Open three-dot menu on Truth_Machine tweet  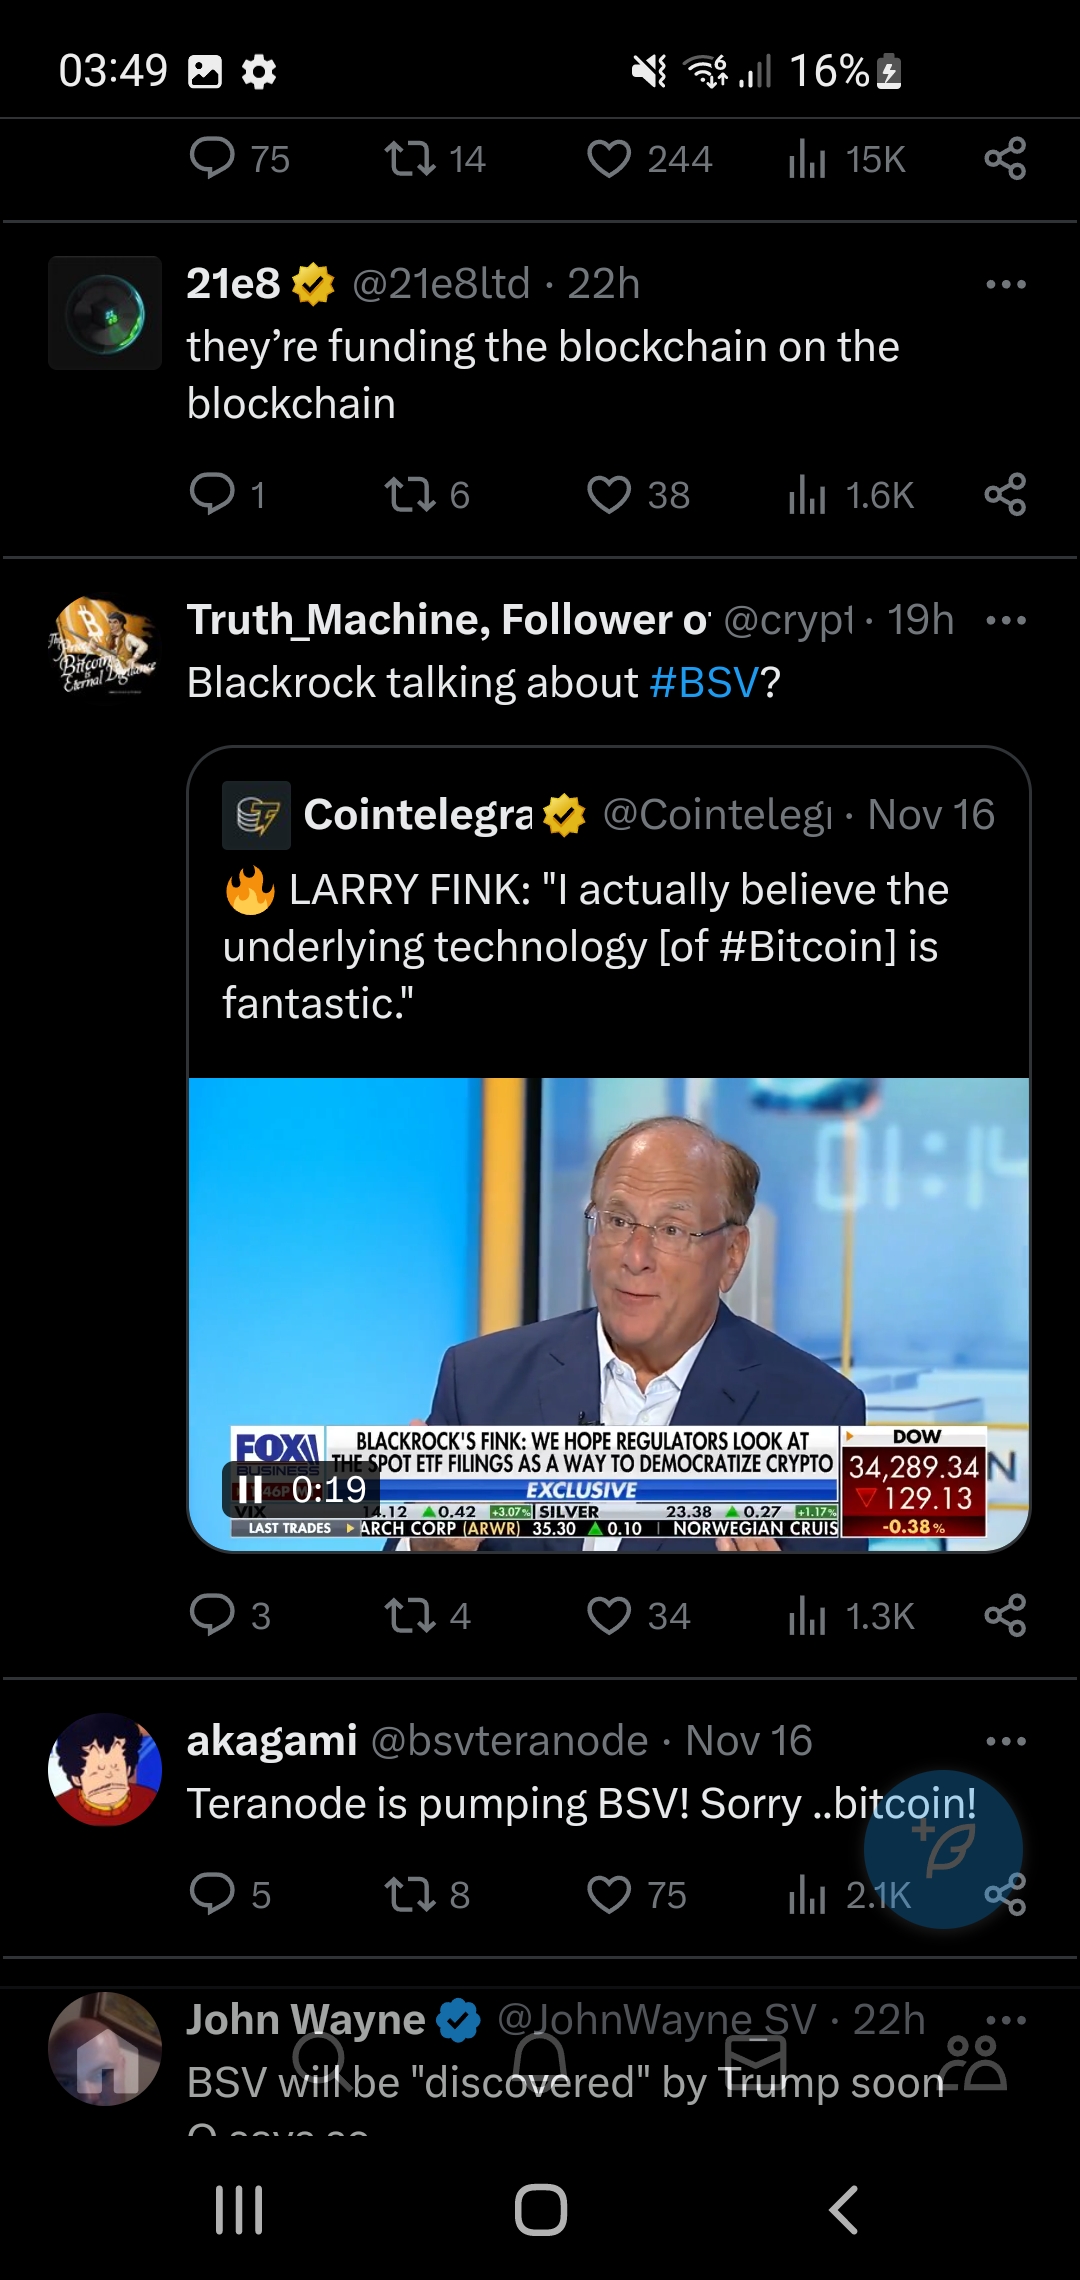(x=1005, y=620)
